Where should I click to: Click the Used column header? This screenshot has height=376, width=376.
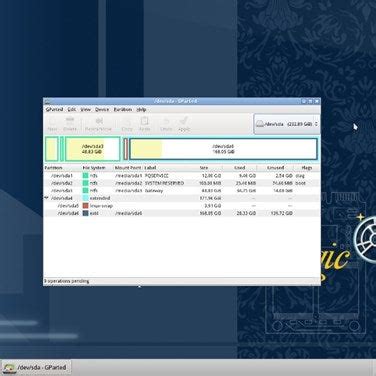tap(239, 168)
